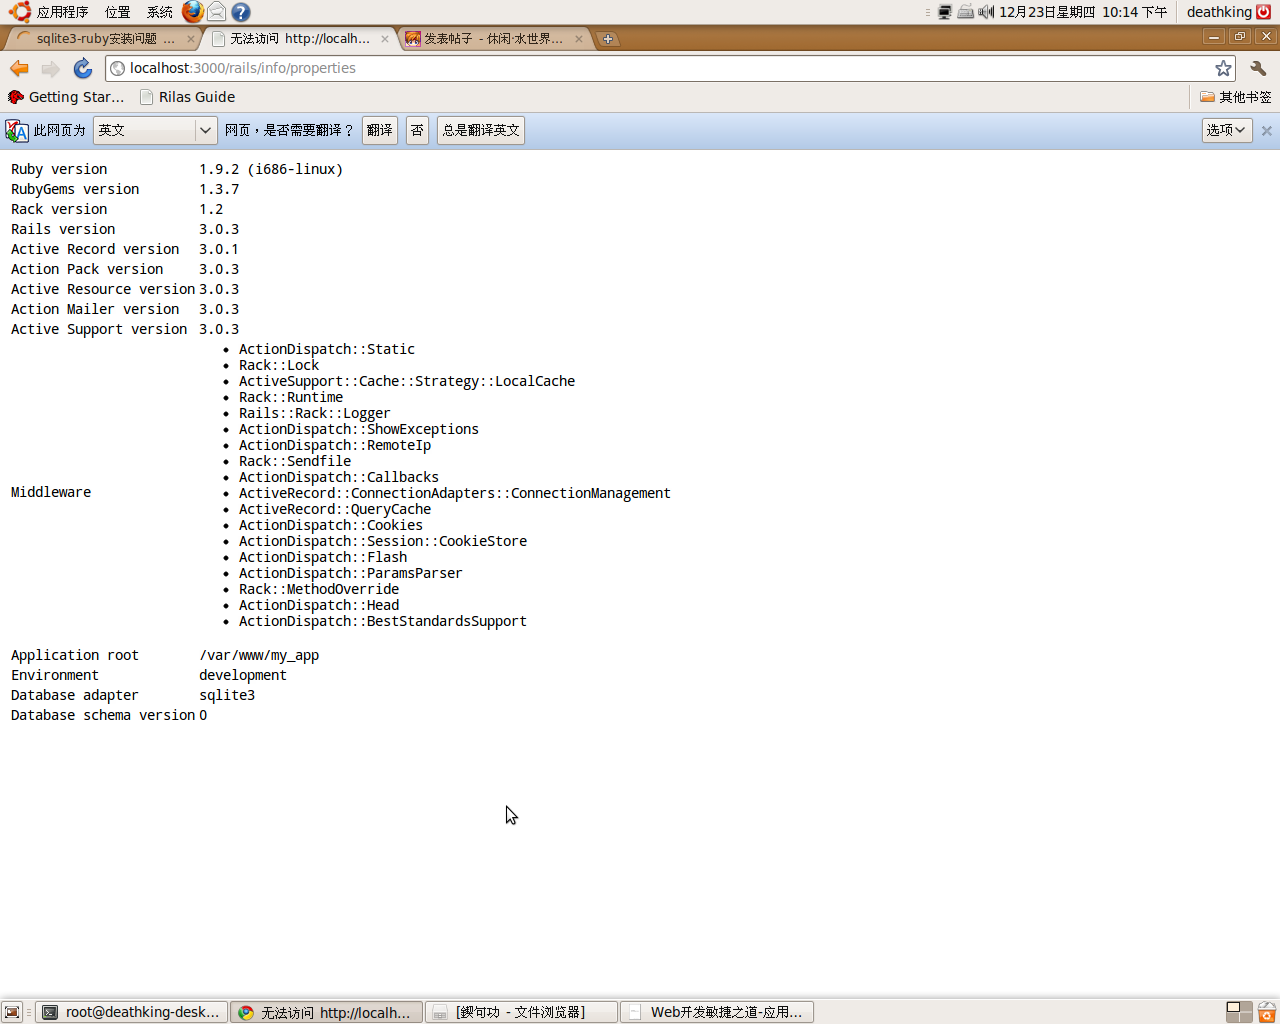Screen dimensions: 1280x1024
Task: Switch to the 文件浏览器 file browser window
Action: click(x=521, y=1012)
